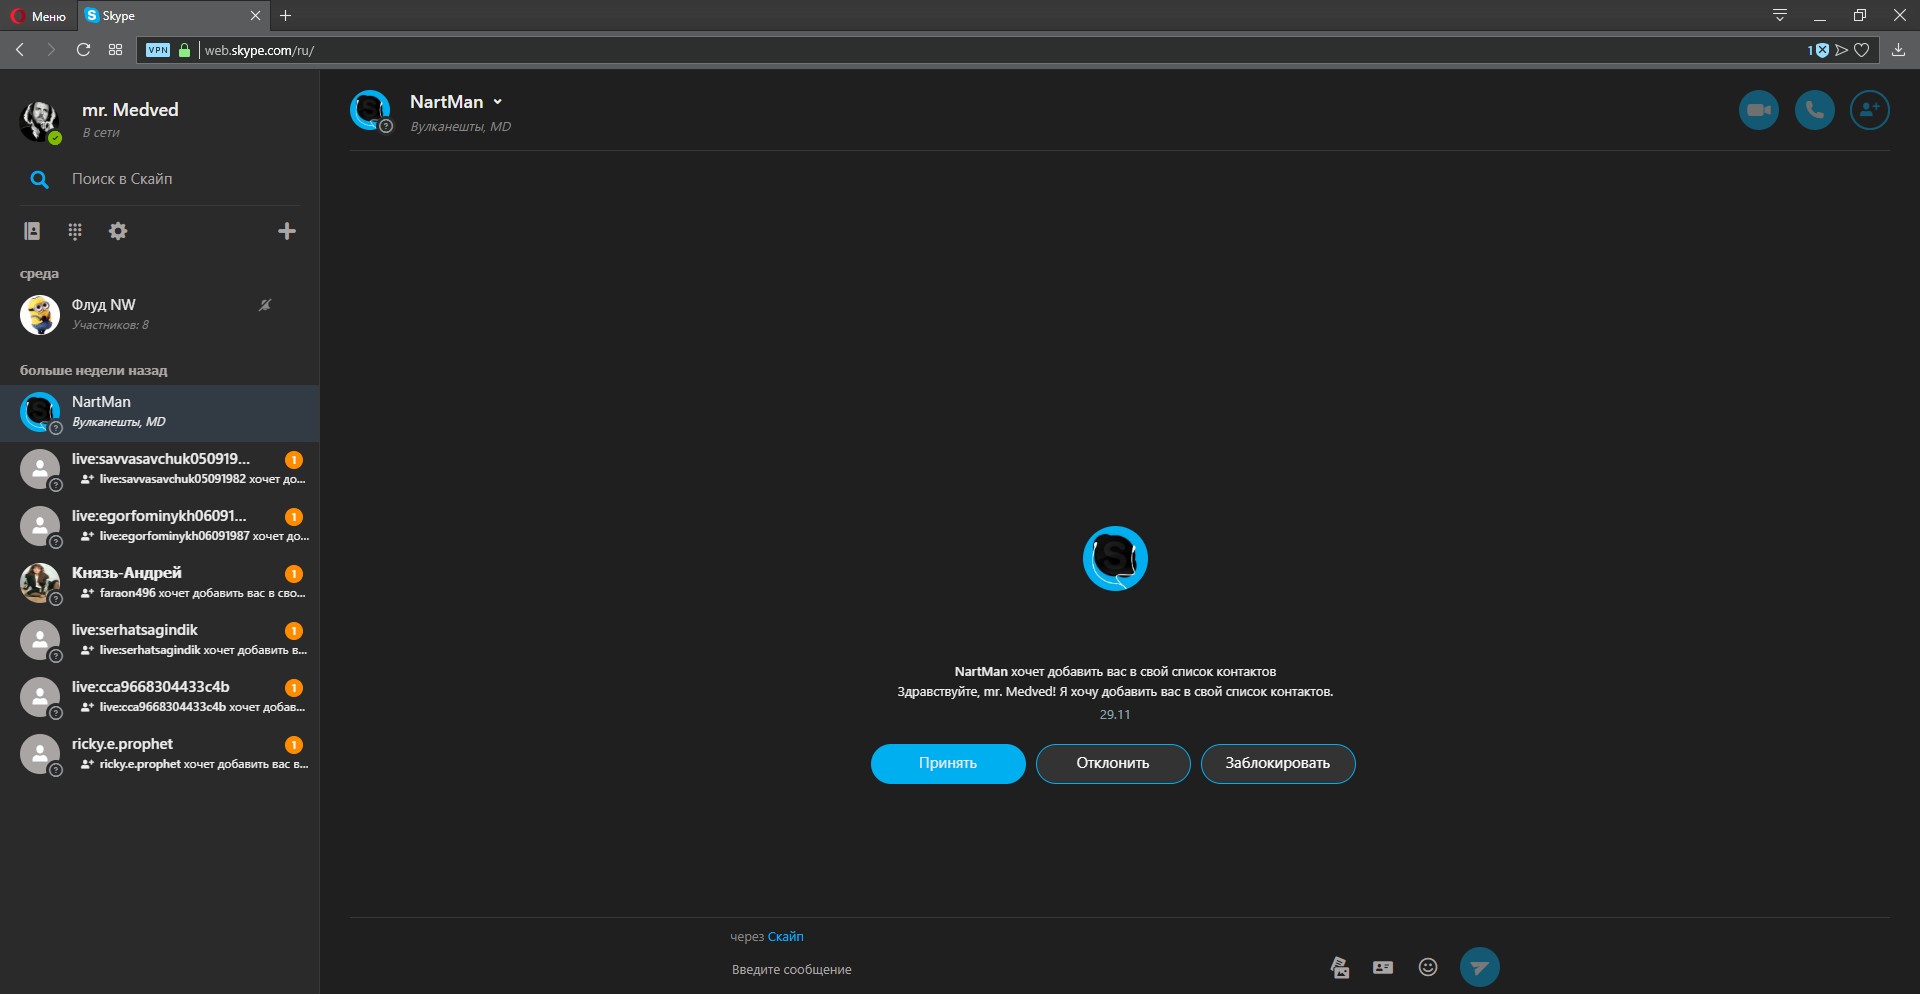Send contact card icon
The height and width of the screenshot is (994, 1920).
click(1383, 967)
